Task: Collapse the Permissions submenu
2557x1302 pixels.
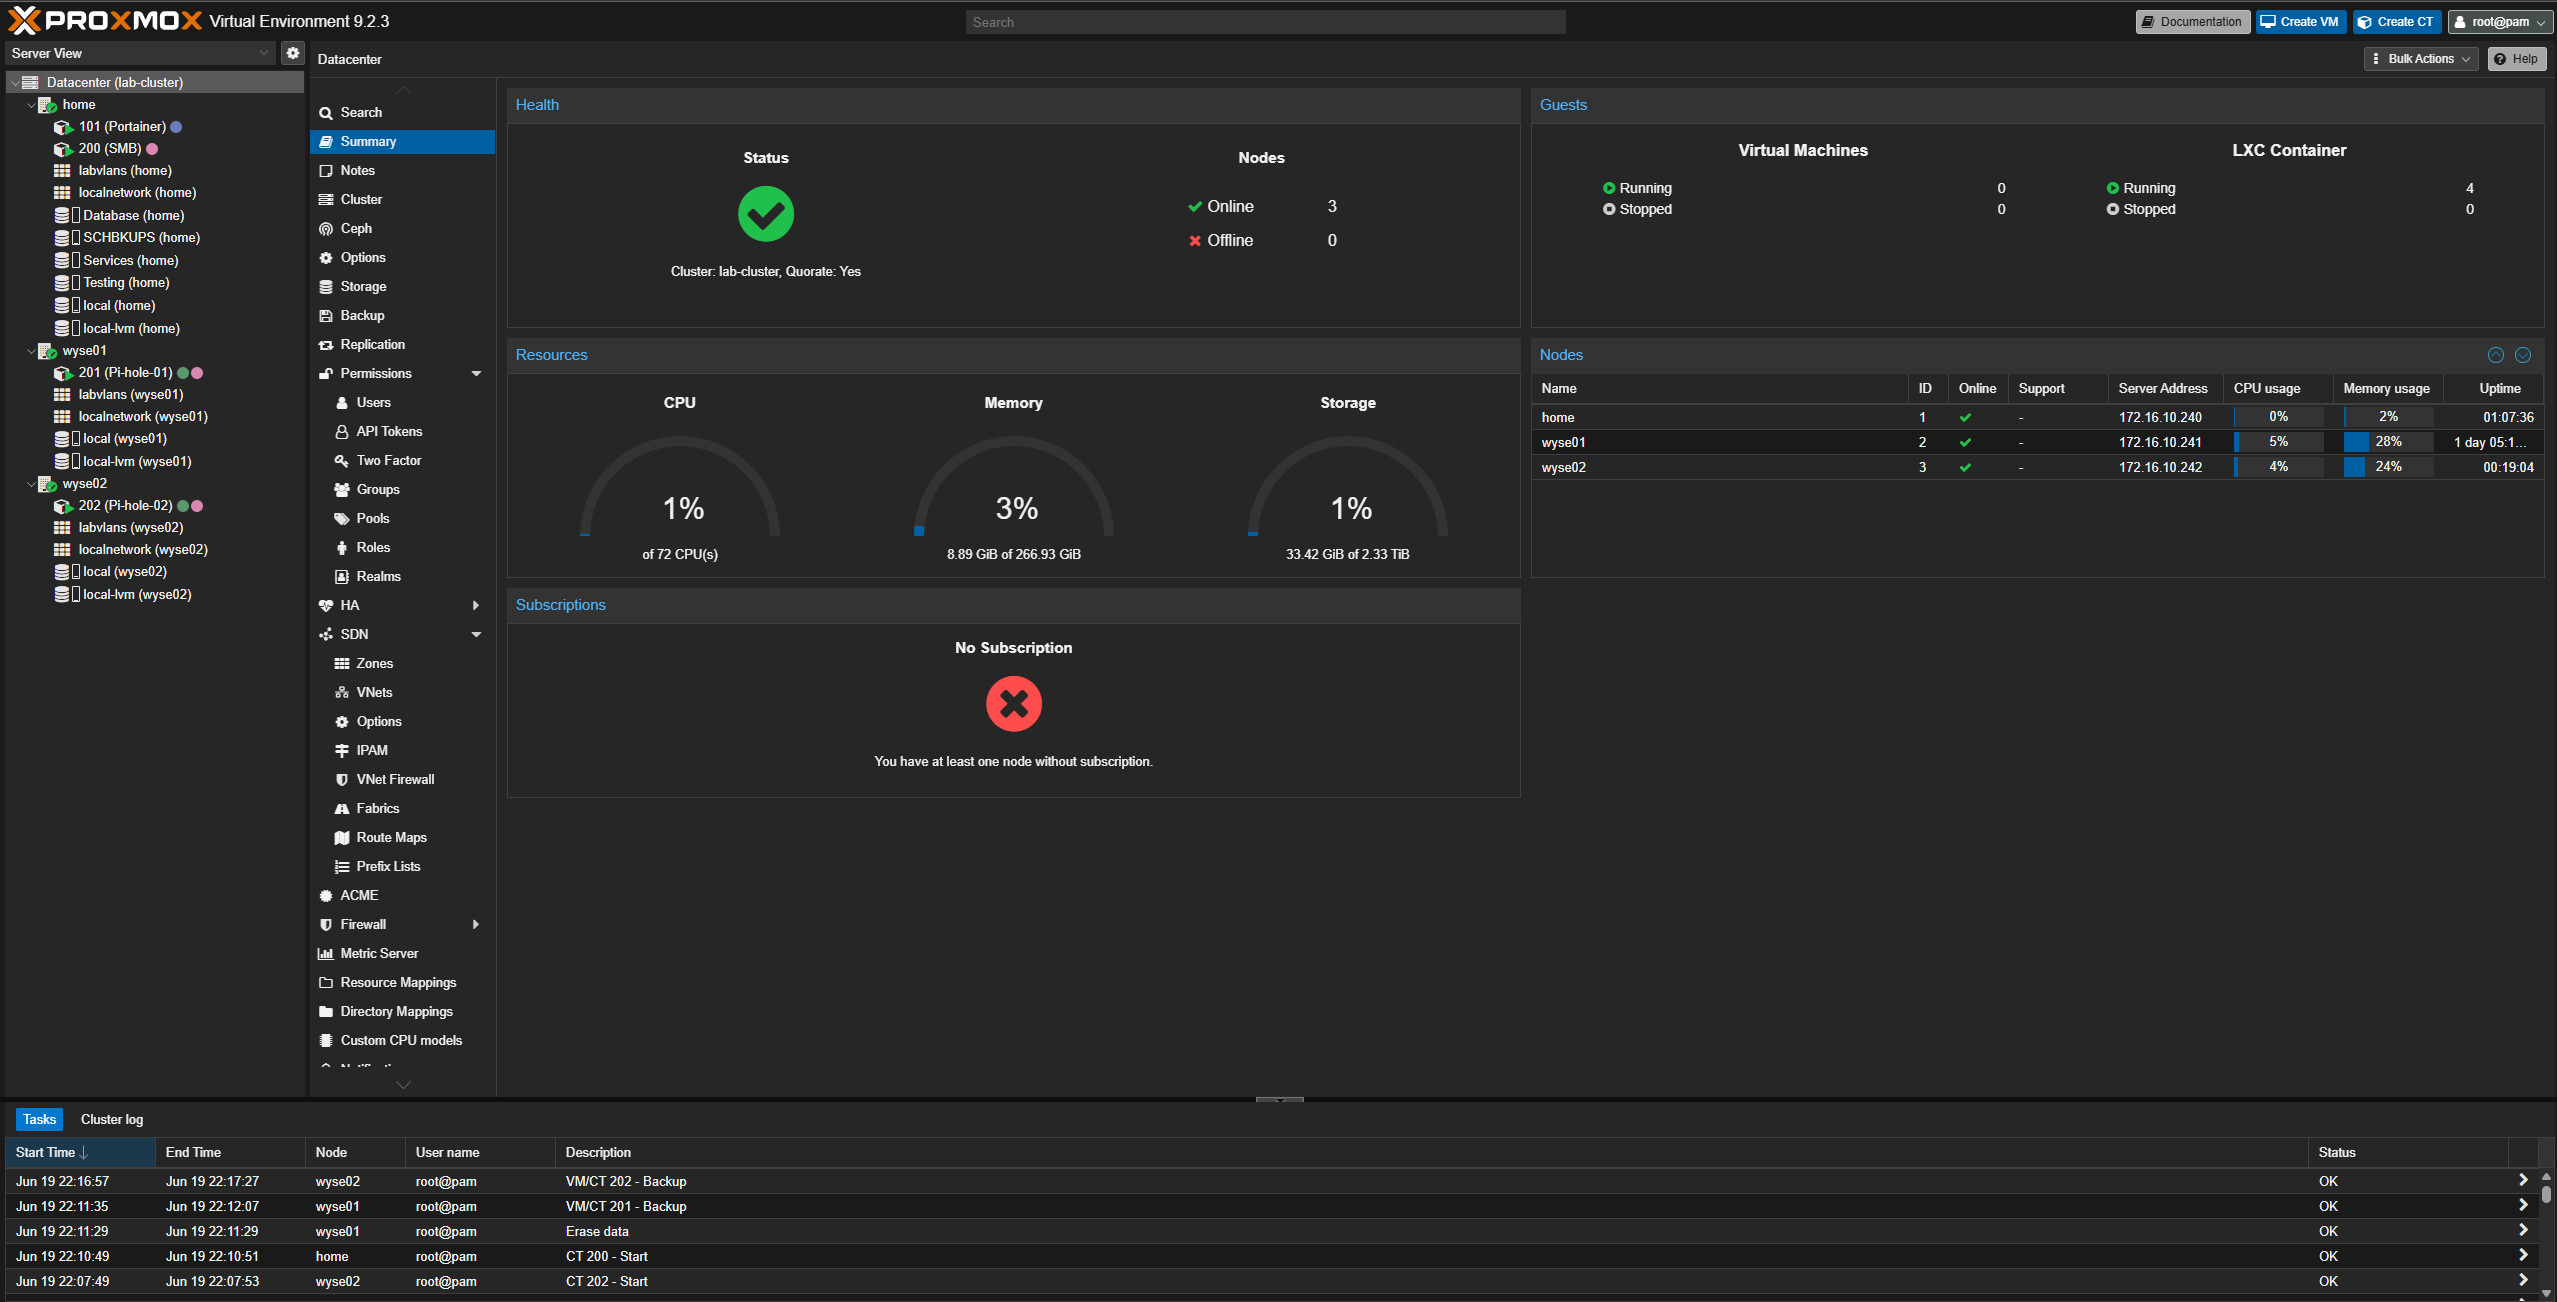Action: [x=476, y=373]
